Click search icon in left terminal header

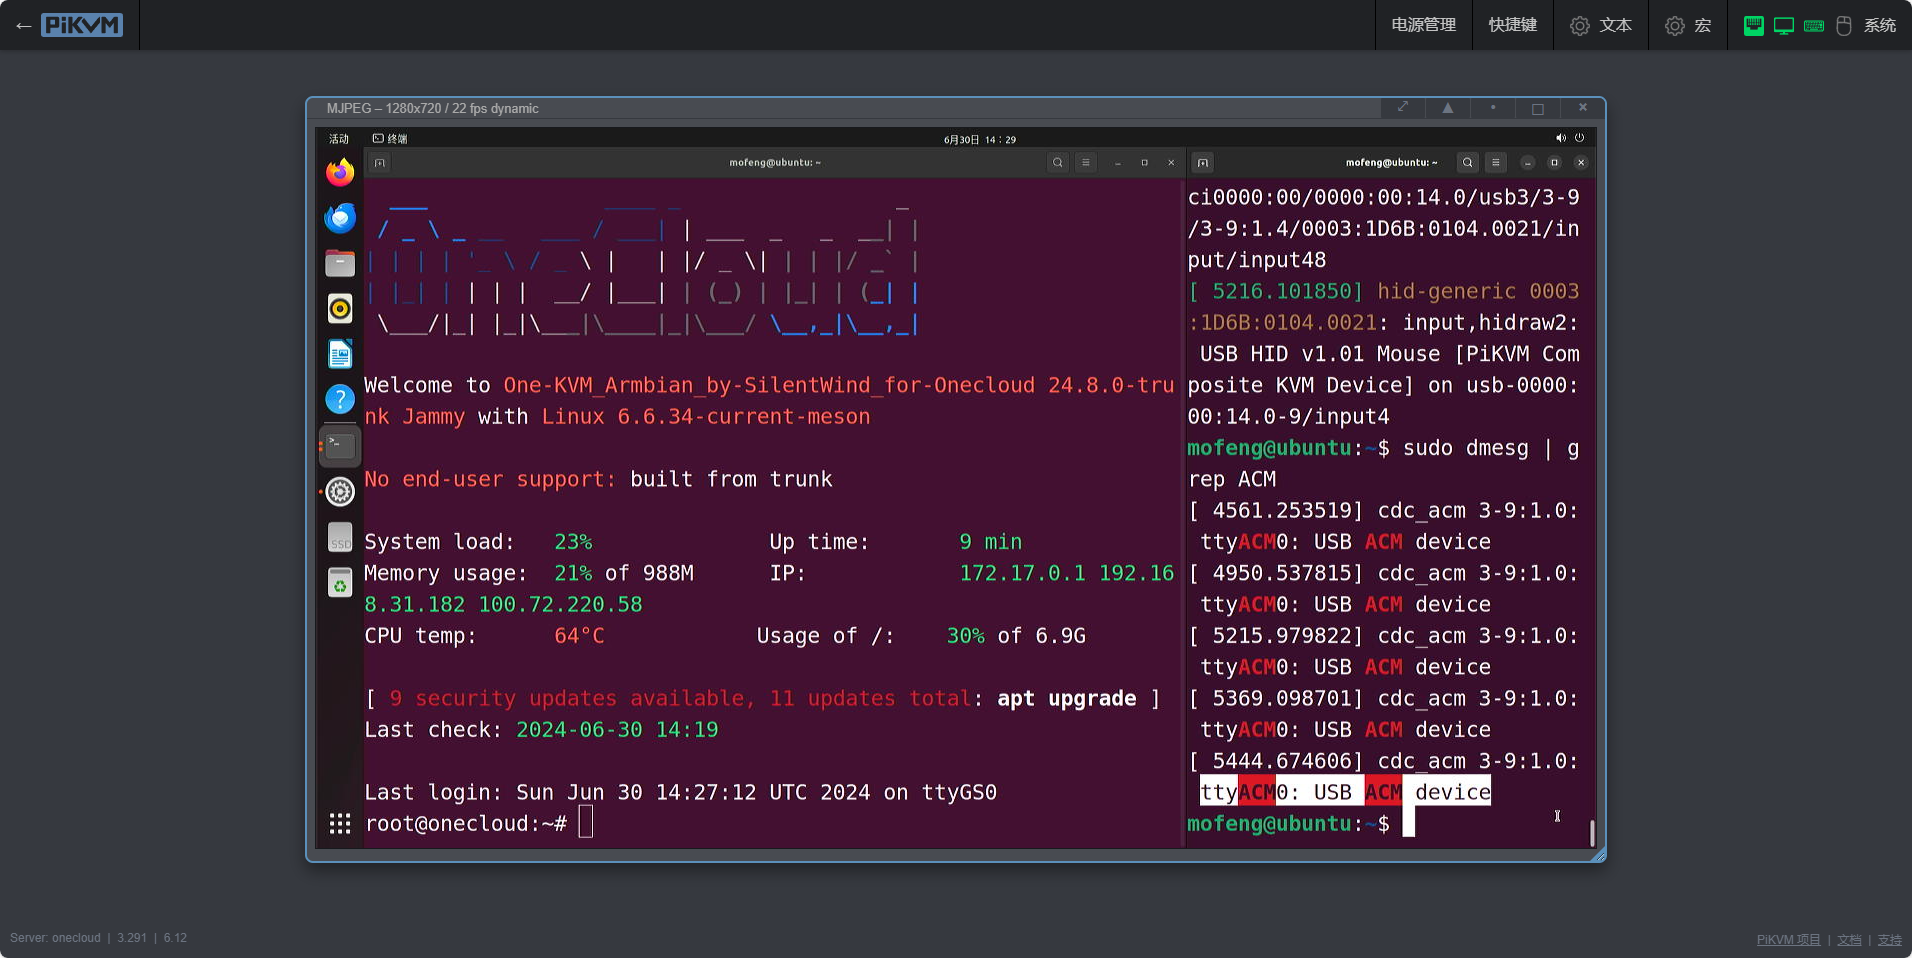coord(1057,163)
